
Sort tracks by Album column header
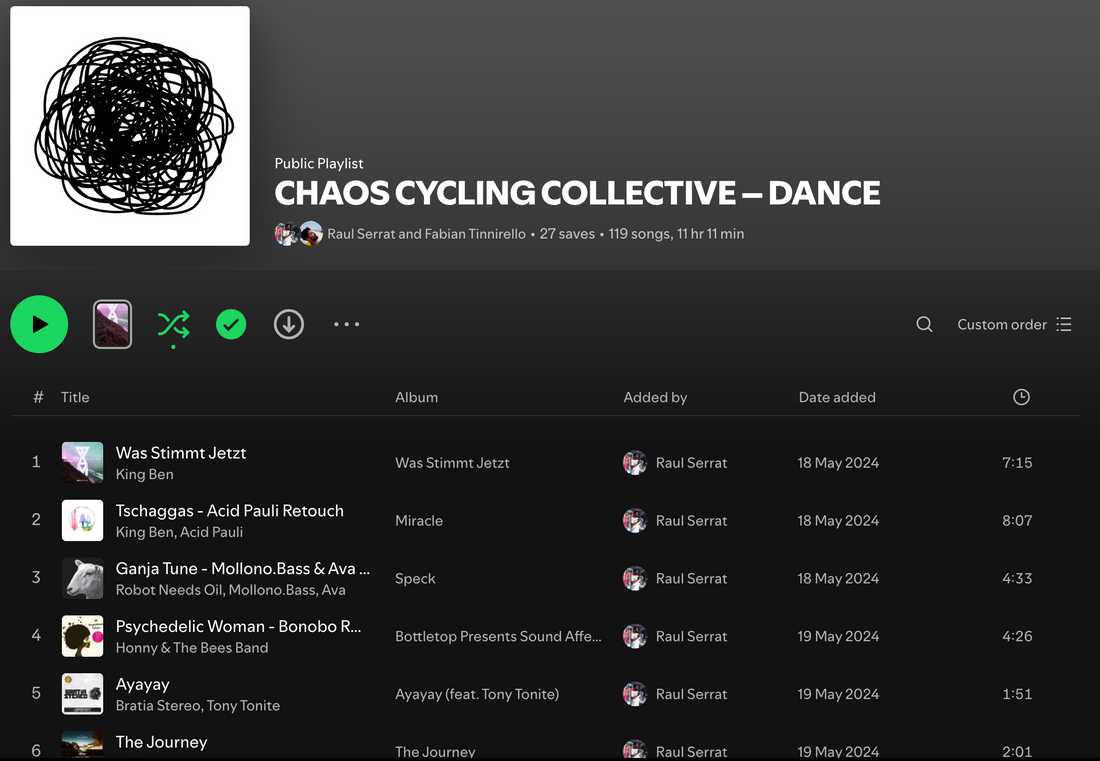pyautogui.click(x=416, y=397)
